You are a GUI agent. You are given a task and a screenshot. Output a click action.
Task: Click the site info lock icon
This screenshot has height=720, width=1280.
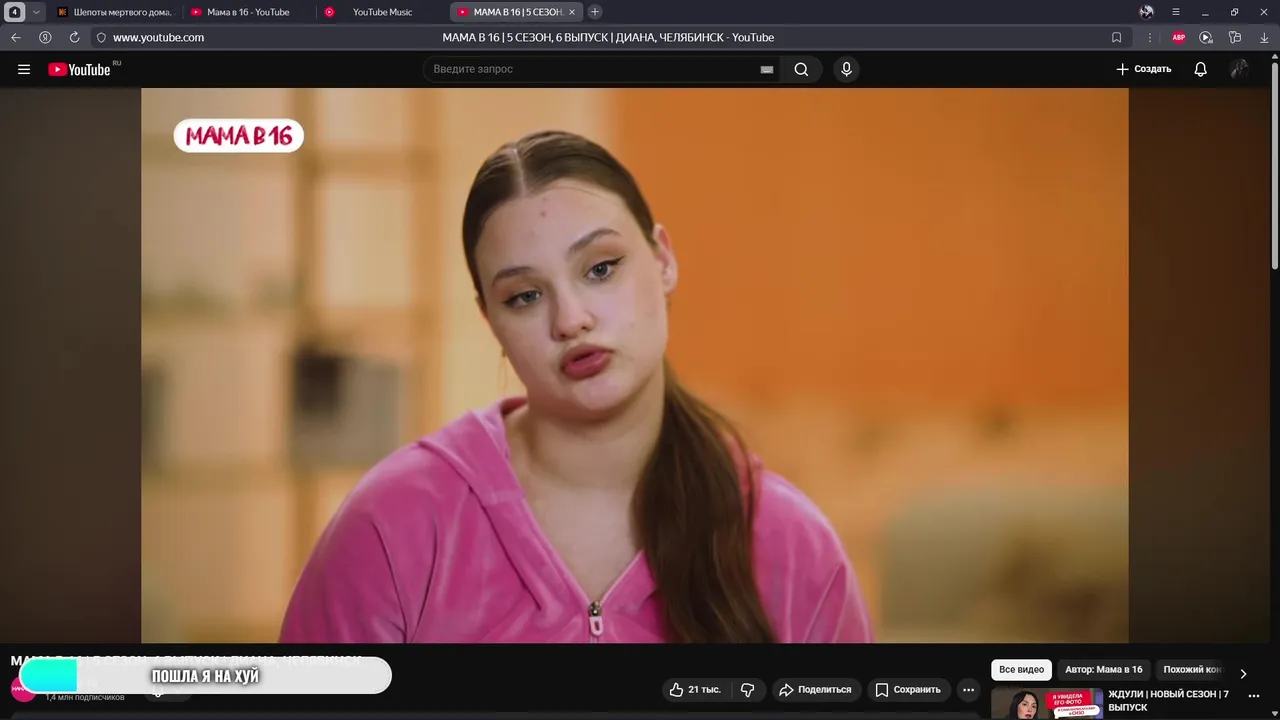[101, 37]
